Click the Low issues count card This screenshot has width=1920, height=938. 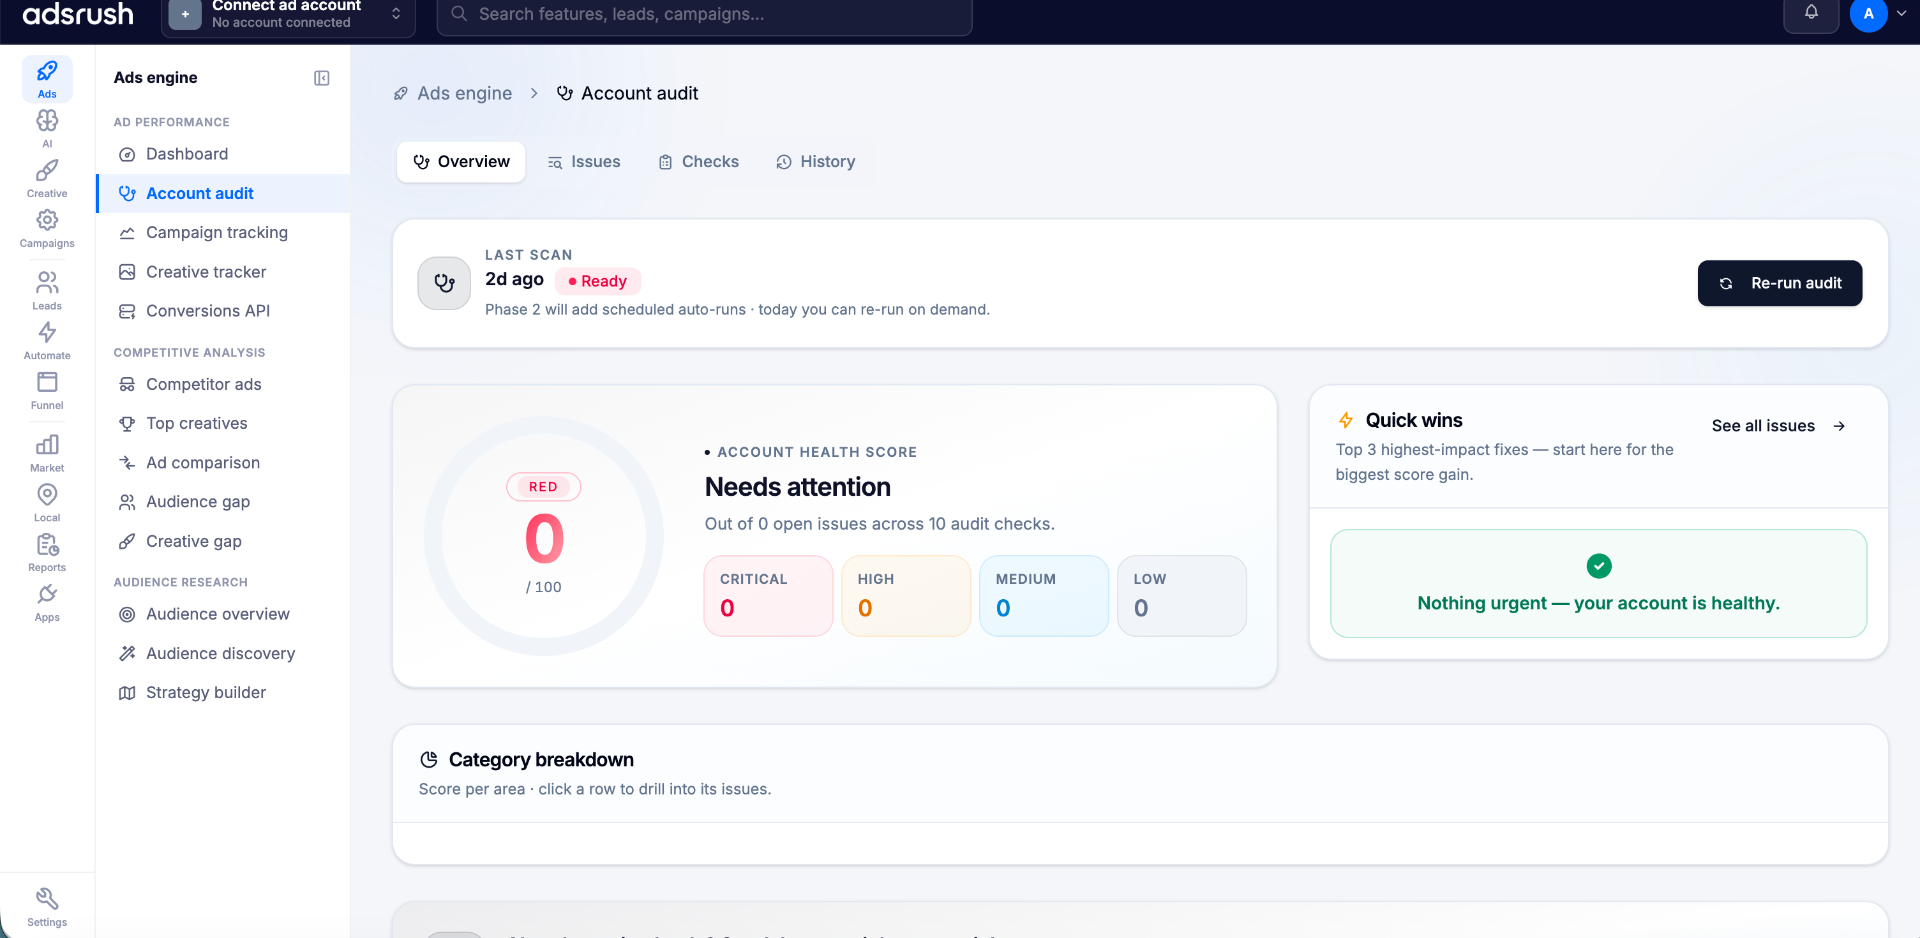(x=1182, y=596)
